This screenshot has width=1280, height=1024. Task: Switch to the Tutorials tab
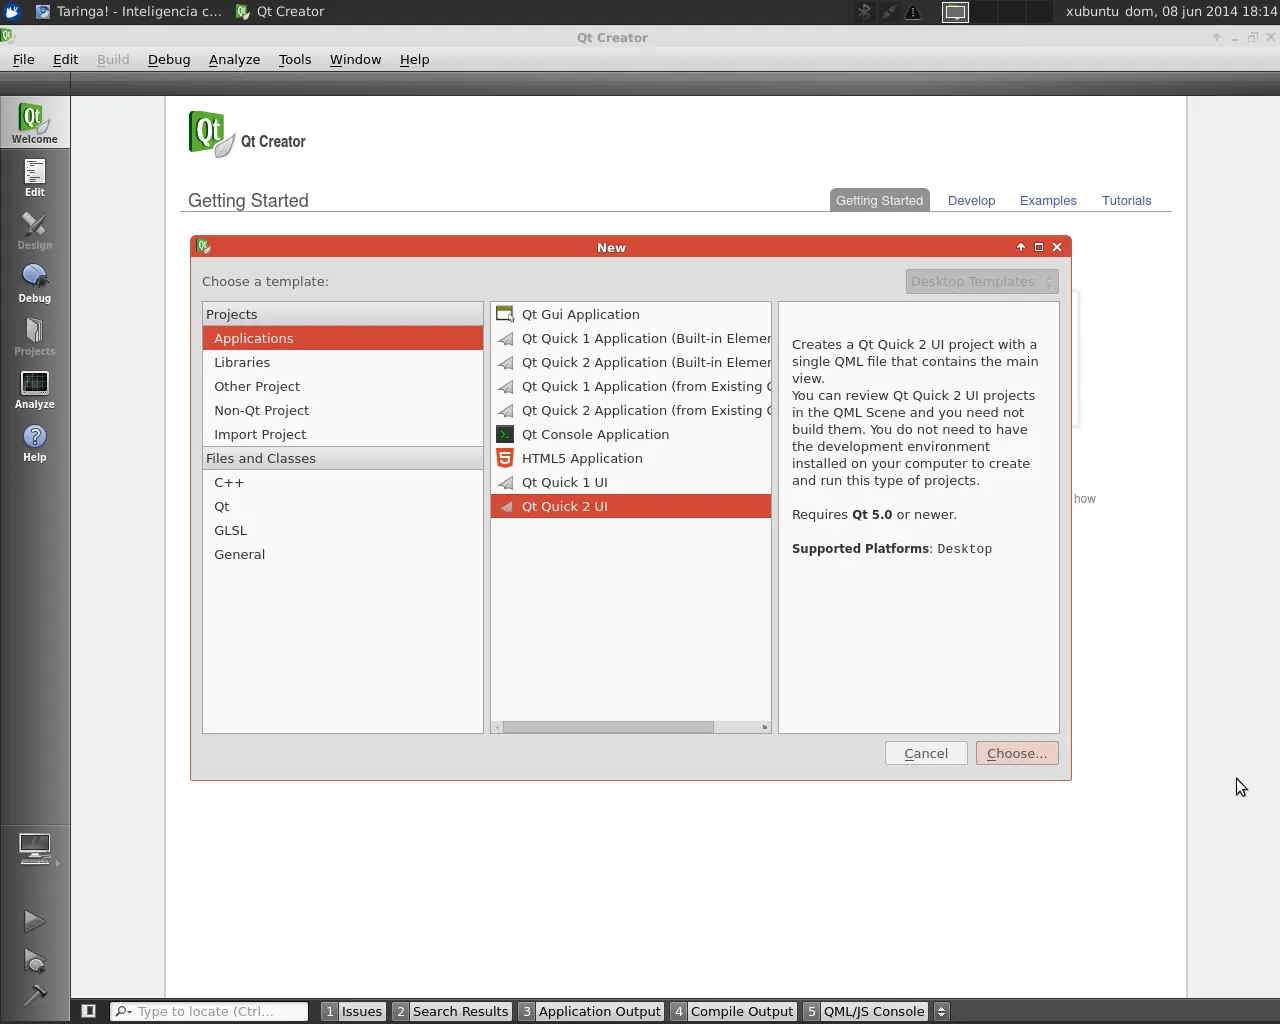point(1126,200)
